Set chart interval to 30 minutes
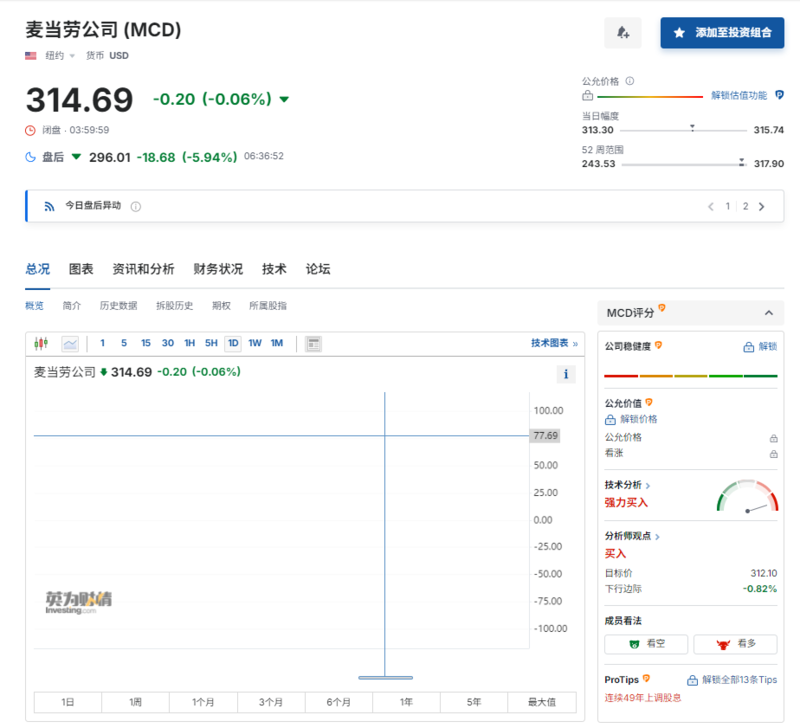Screen dimensions: 800x728 [x=168, y=343]
